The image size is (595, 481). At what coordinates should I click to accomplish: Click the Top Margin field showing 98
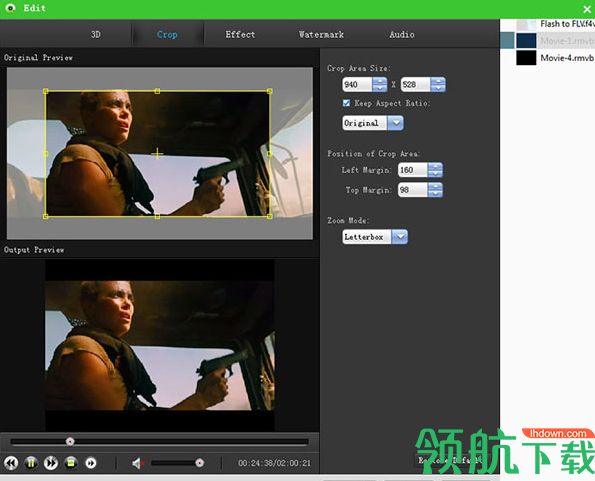pos(413,190)
